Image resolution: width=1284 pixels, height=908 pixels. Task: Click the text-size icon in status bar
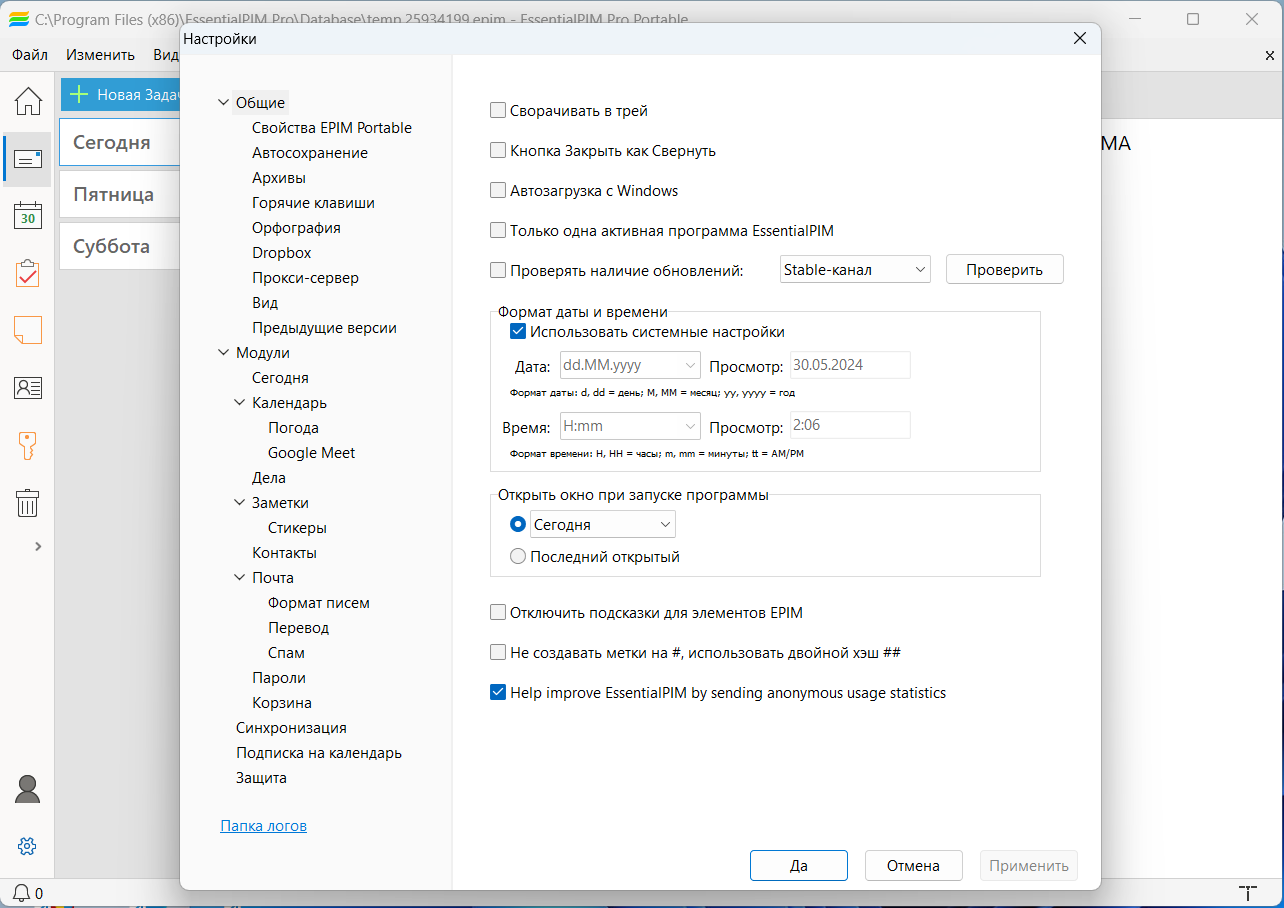[x=1247, y=893]
